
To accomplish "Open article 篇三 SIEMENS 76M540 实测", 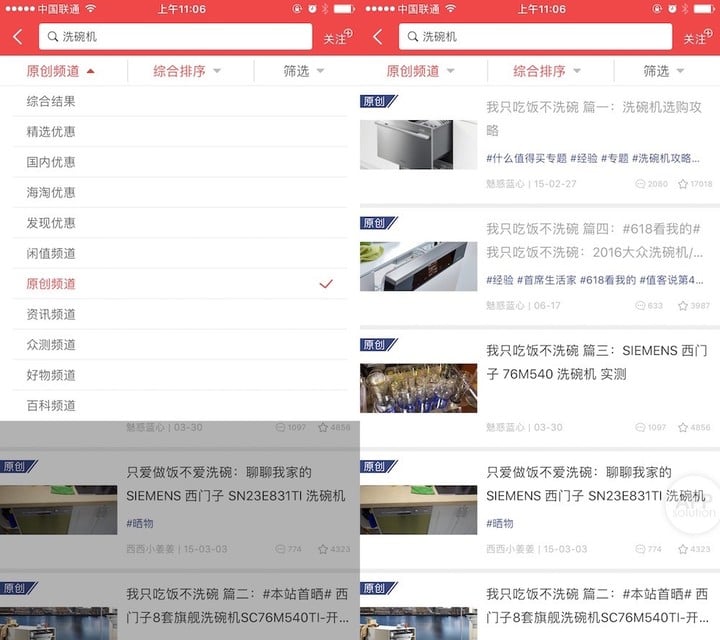I will click(x=596, y=362).
